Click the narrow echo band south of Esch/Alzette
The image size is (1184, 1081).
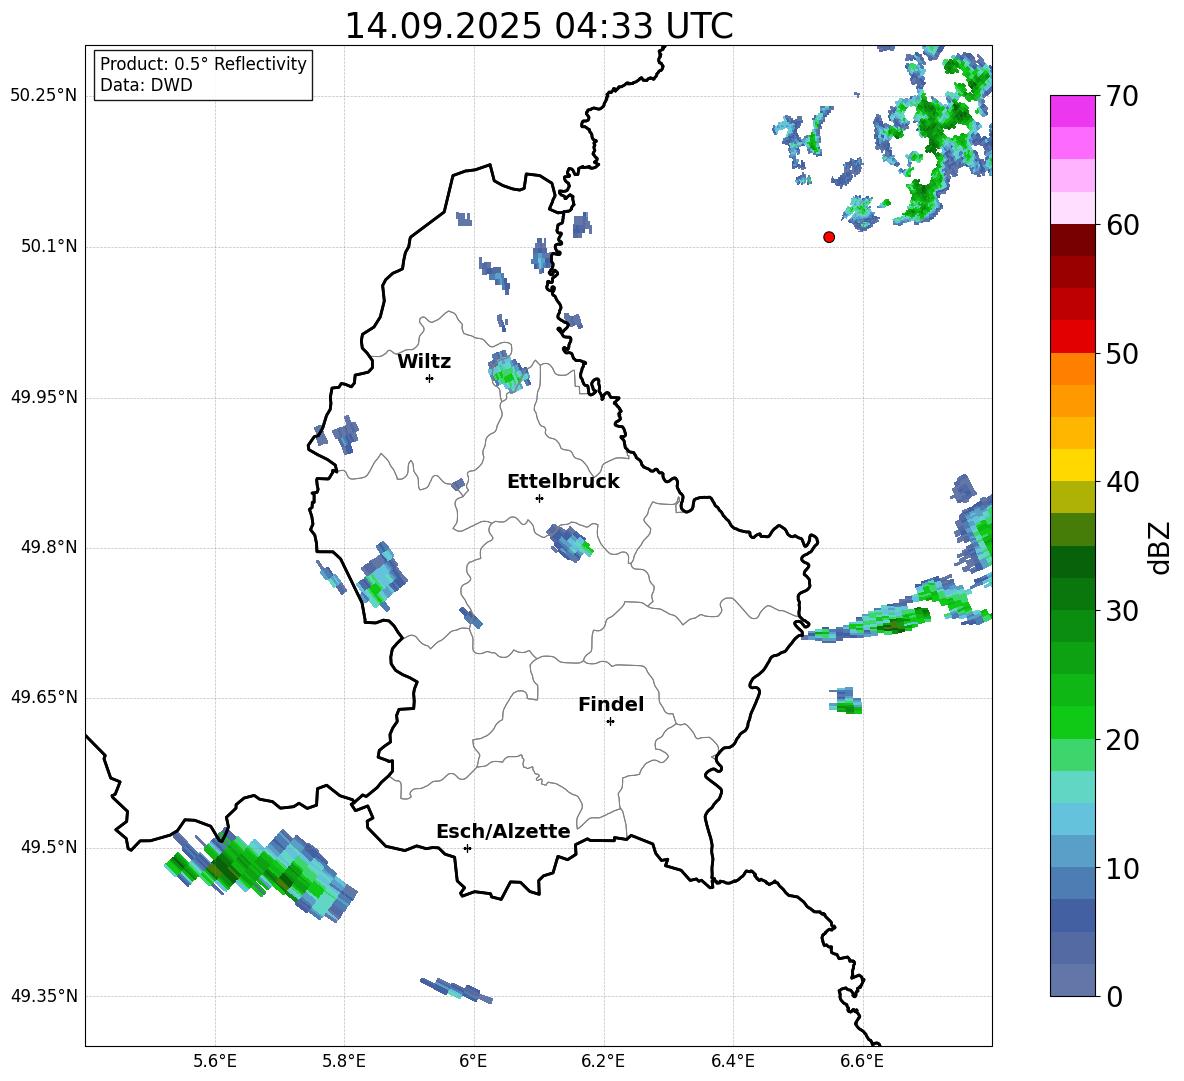456,989
